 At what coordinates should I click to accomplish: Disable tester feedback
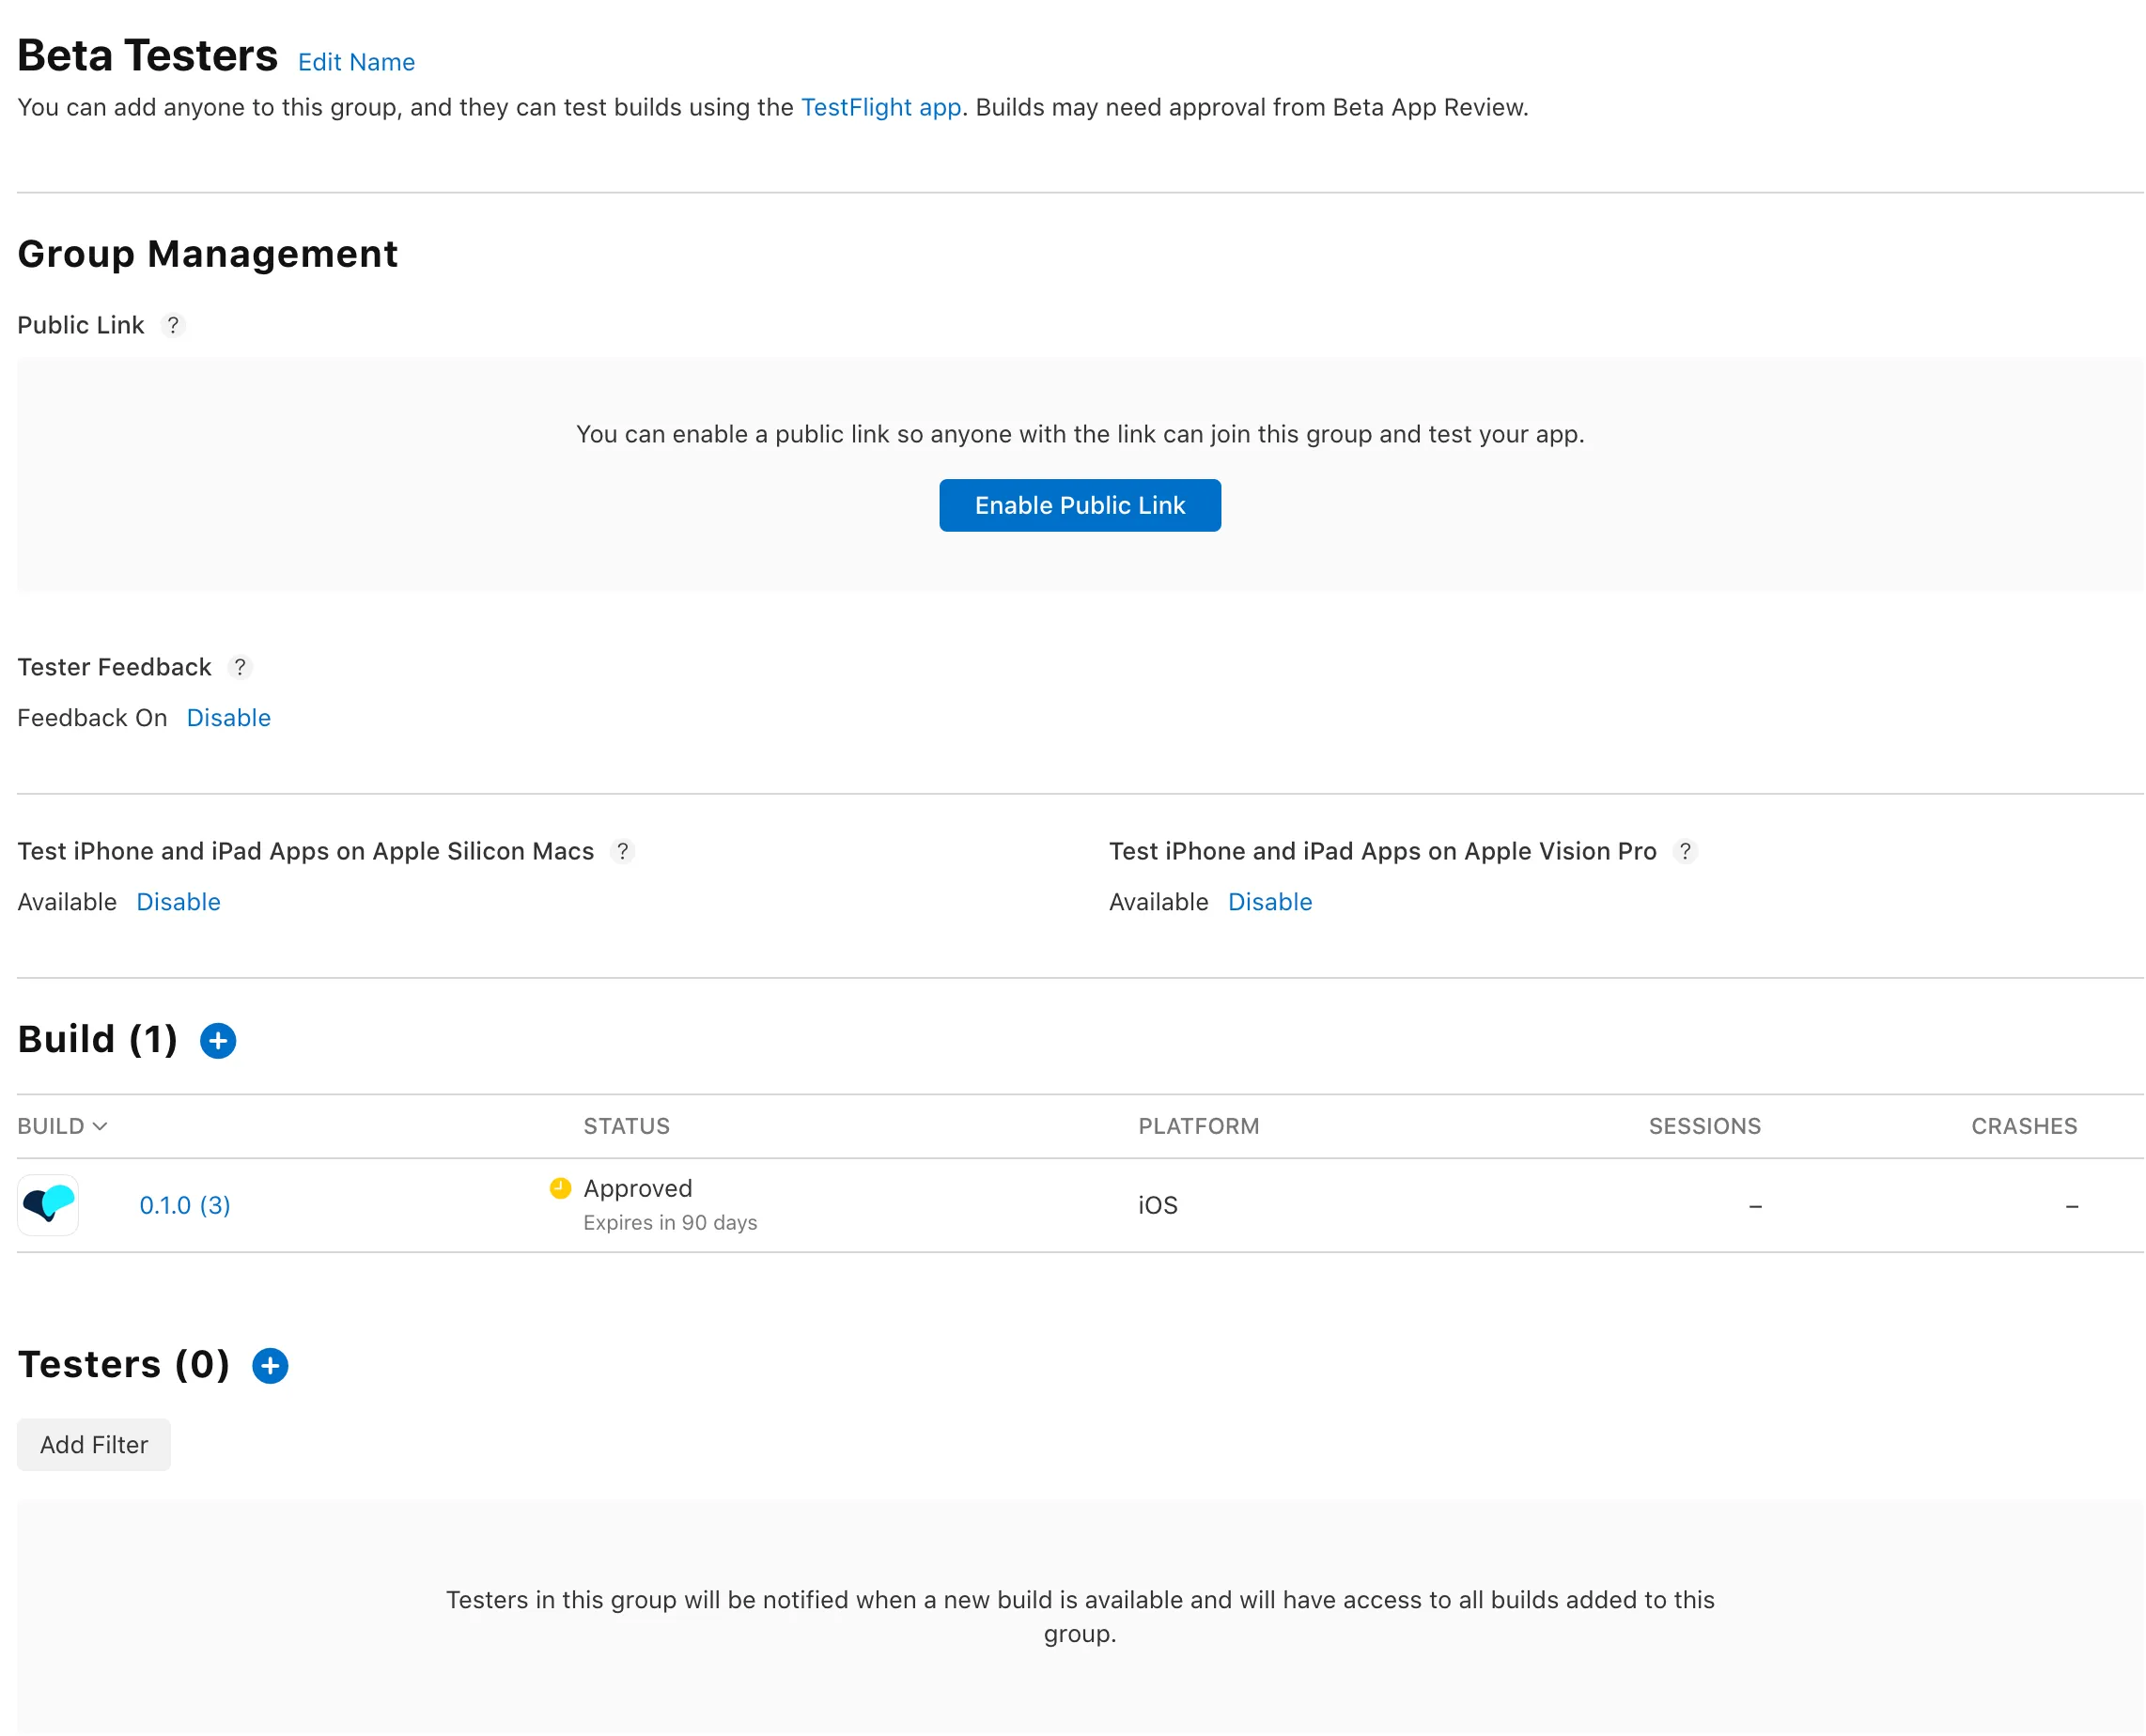tap(228, 718)
